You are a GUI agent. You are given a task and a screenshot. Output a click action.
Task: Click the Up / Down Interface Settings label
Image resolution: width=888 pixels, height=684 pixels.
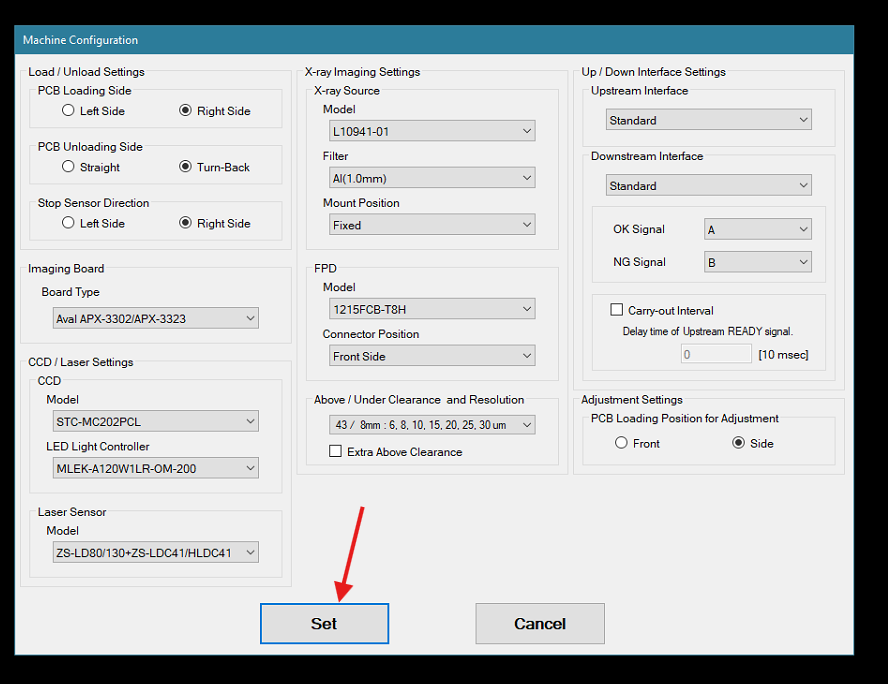pos(654,72)
